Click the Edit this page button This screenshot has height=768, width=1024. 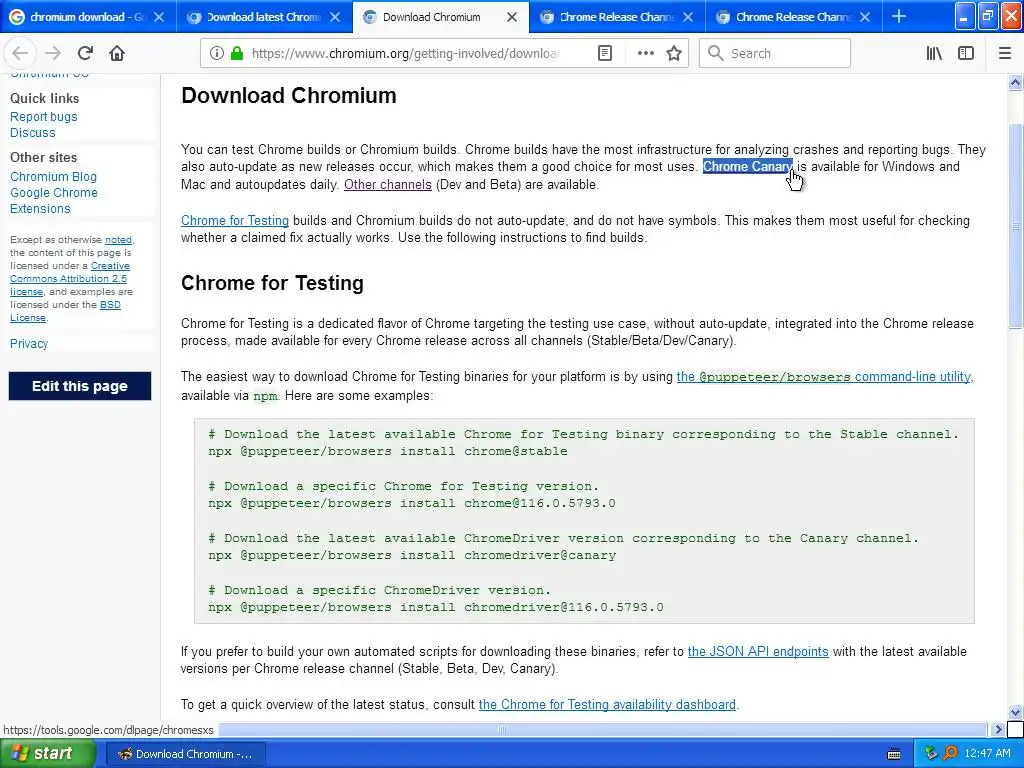80,386
